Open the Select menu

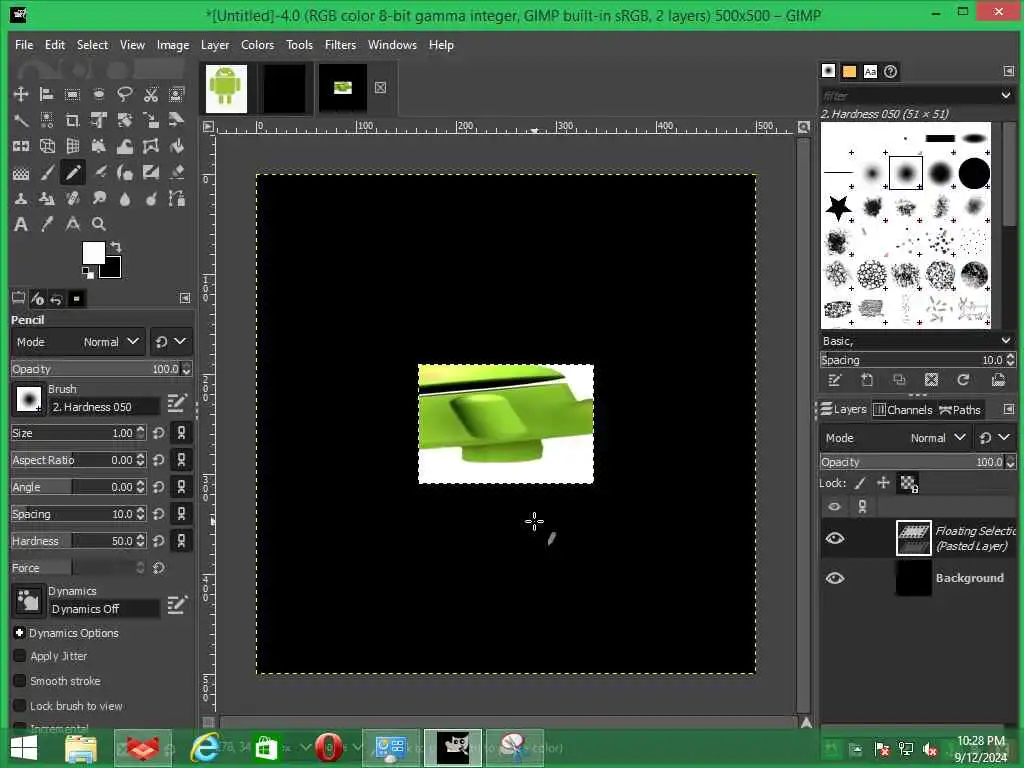(92, 44)
